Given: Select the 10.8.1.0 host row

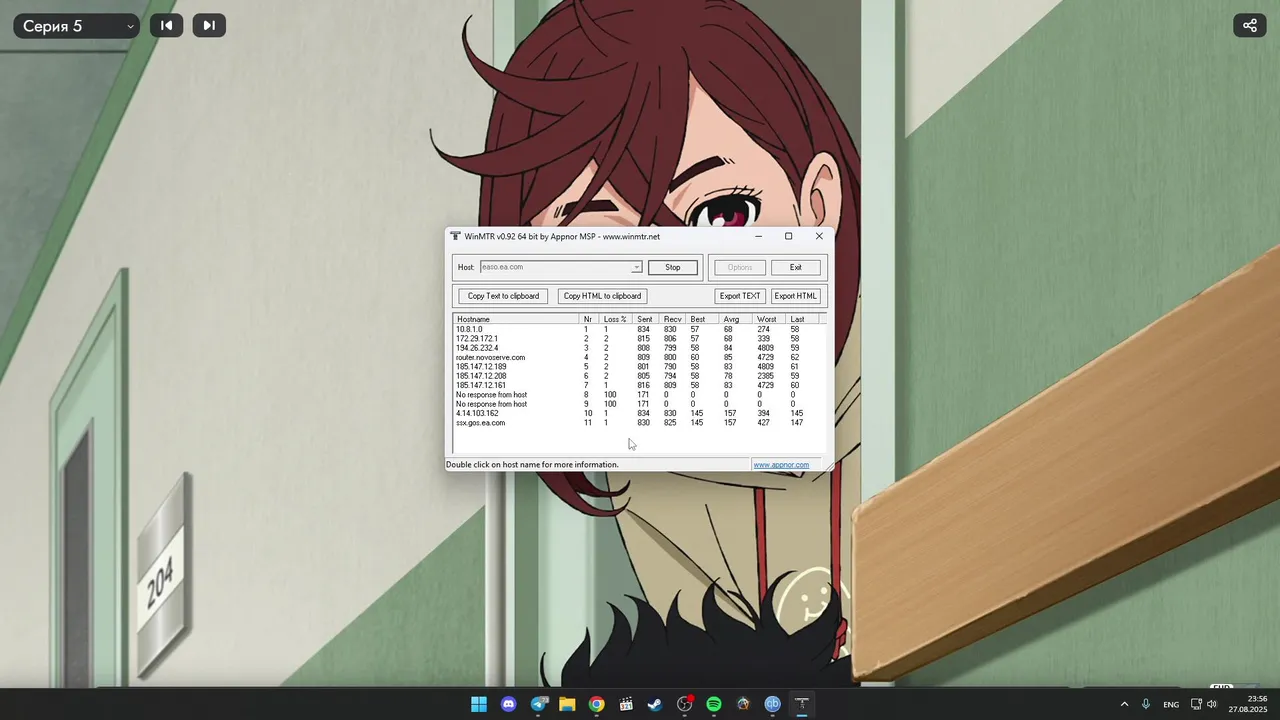Looking at the screenshot, I should click(640, 329).
